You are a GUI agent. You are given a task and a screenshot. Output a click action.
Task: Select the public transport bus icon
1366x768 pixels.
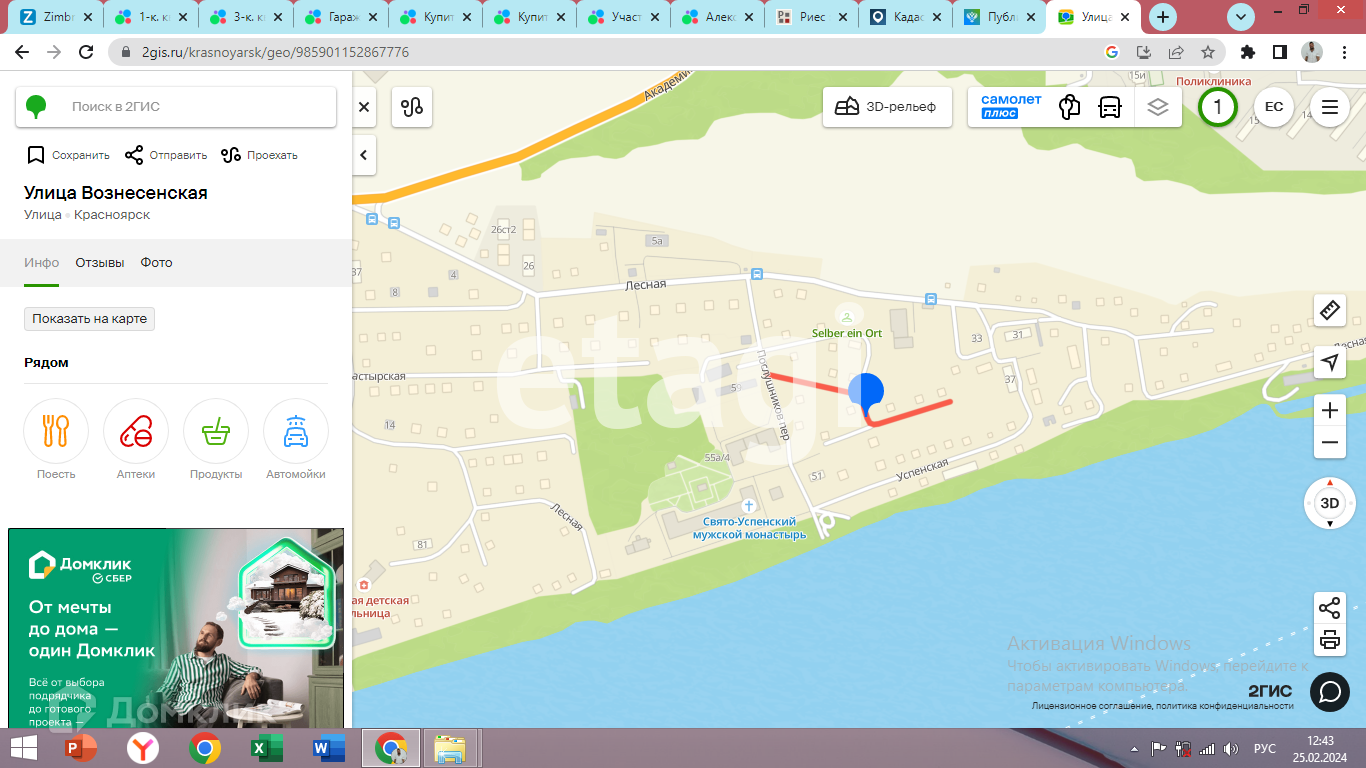pyautogui.click(x=1110, y=107)
